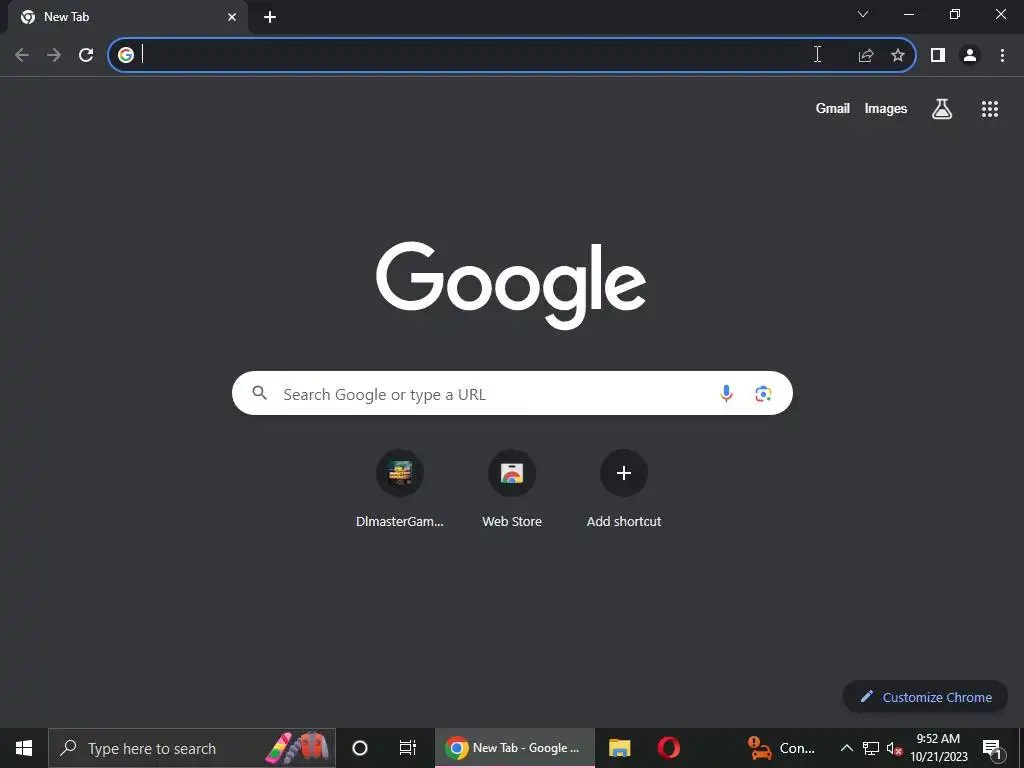Open the Google apps grid
Screen dimensions: 1024x768
point(990,109)
